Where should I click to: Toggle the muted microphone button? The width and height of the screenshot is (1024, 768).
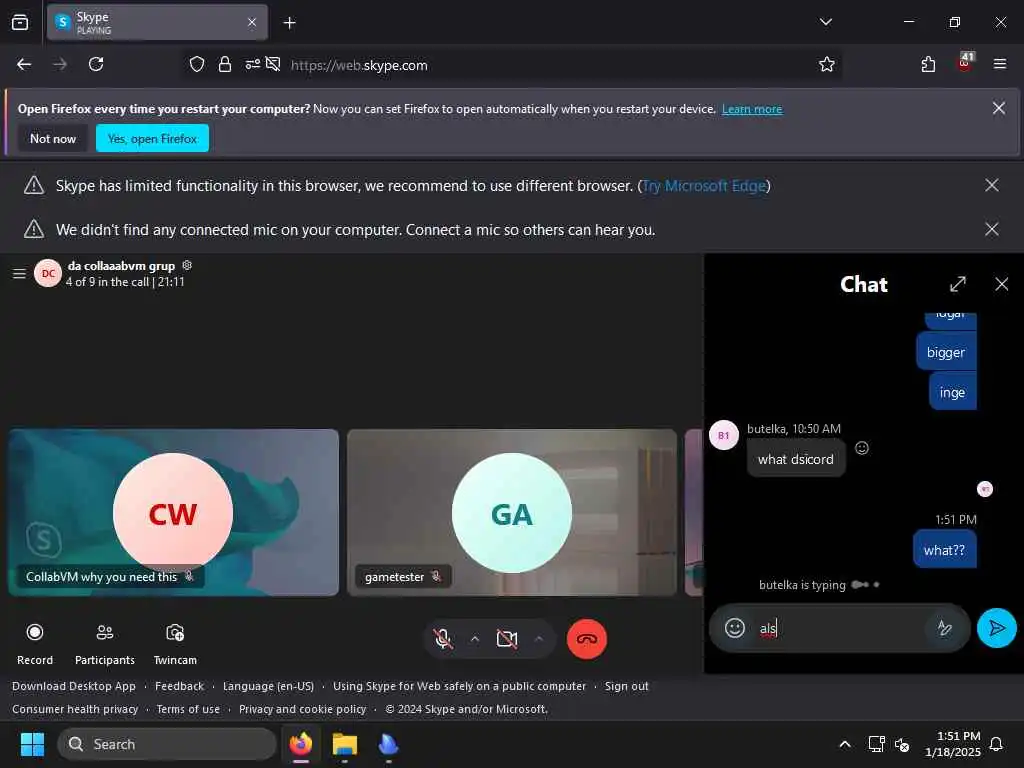[x=443, y=639]
